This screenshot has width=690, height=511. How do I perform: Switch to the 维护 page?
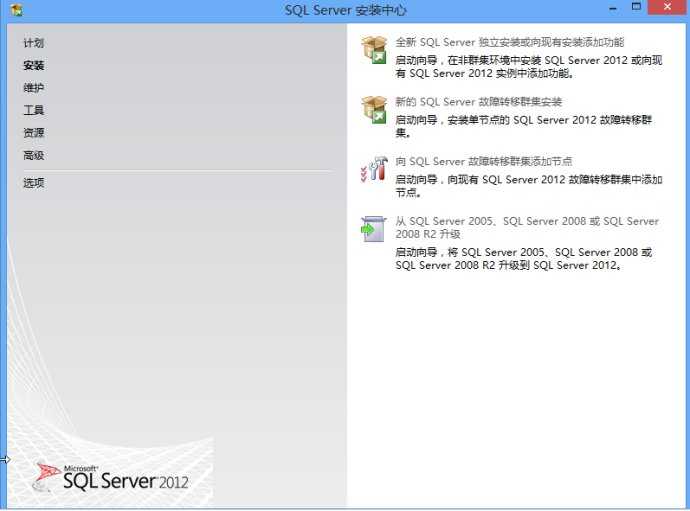click(33, 88)
